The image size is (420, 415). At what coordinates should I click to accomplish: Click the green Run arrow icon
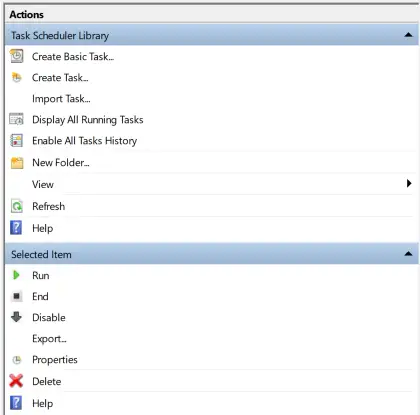click(16, 275)
